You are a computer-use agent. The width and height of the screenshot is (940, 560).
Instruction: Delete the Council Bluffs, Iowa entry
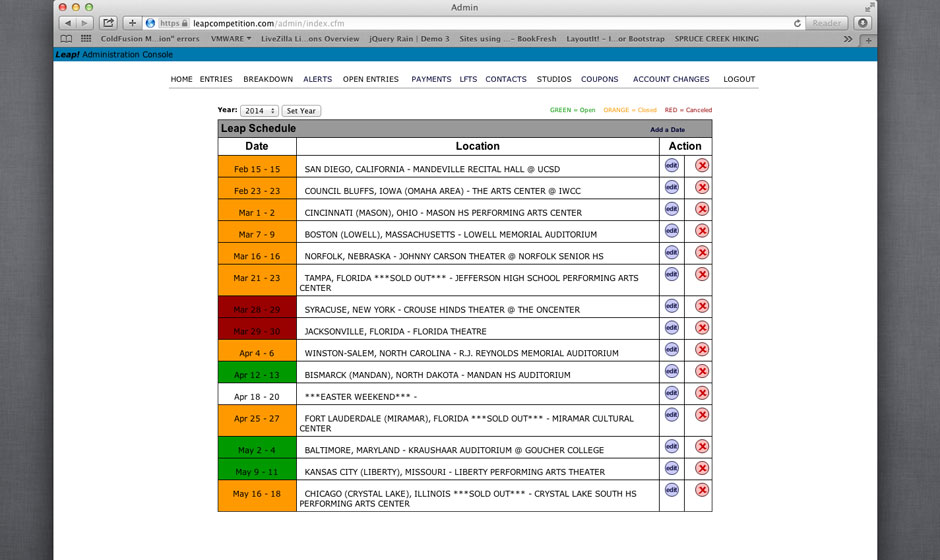702,187
